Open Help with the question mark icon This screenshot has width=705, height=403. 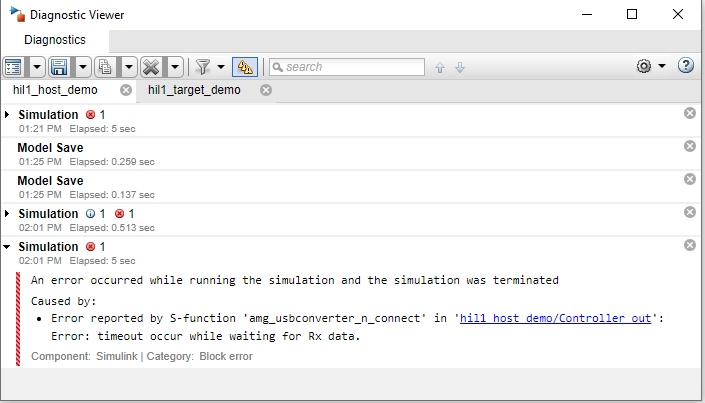(x=686, y=66)
